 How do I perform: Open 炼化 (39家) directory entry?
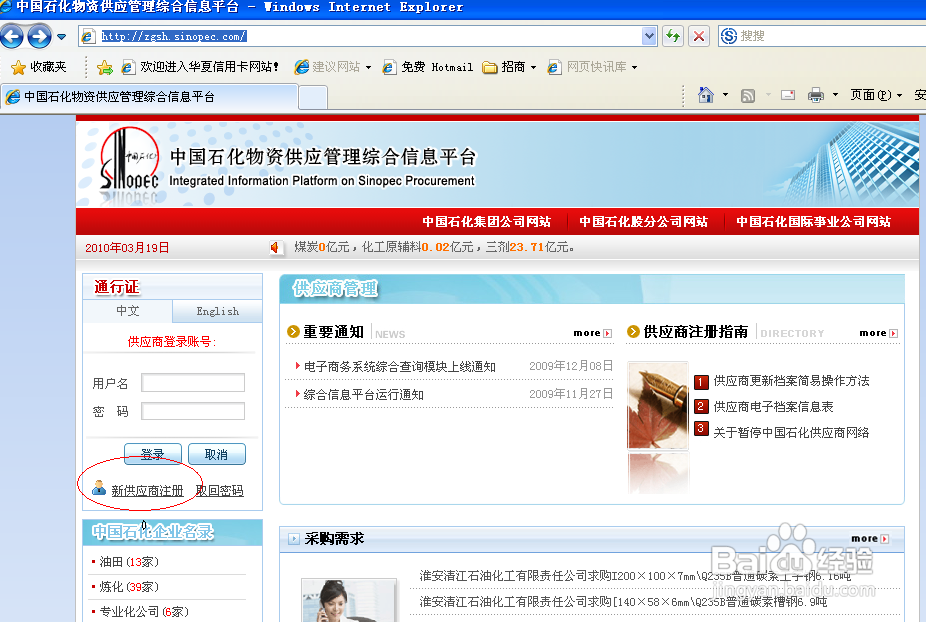[129, 587]
